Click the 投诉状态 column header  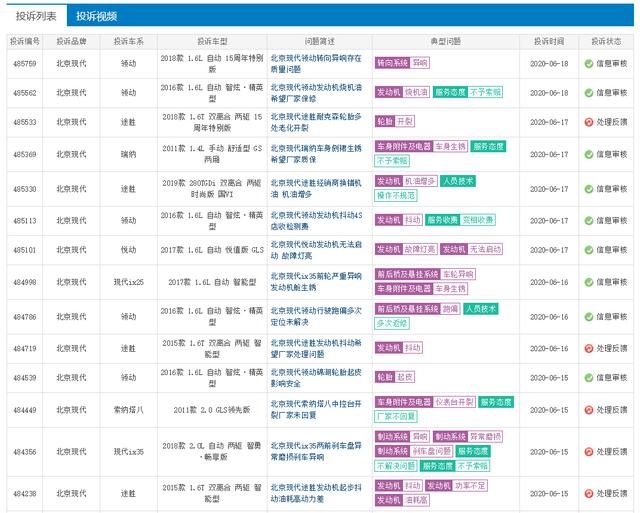tap(606, 42)
